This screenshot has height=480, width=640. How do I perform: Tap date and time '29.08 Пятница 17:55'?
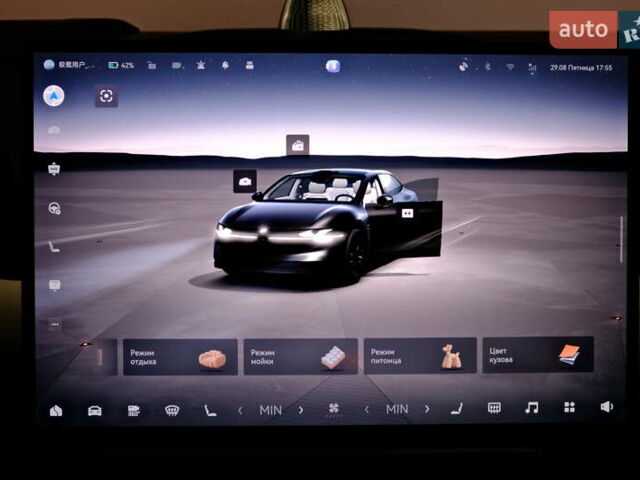point(581,68)
